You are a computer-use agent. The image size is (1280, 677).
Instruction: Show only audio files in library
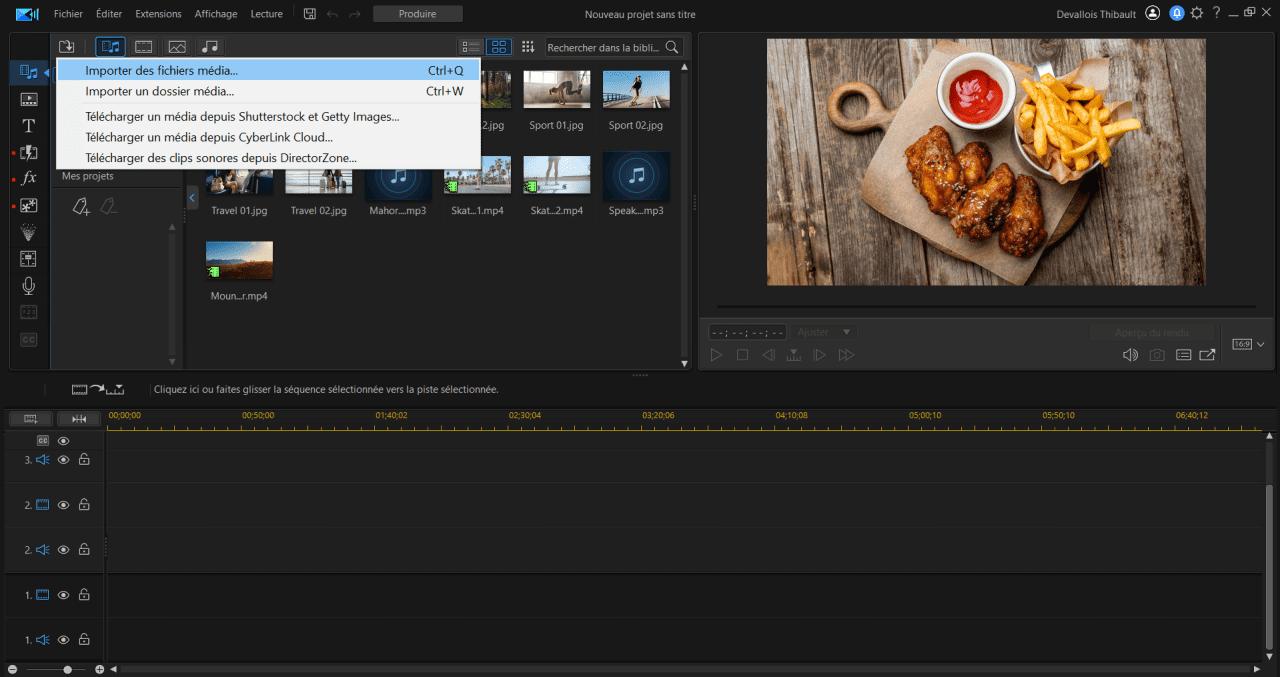coord(210,47)
